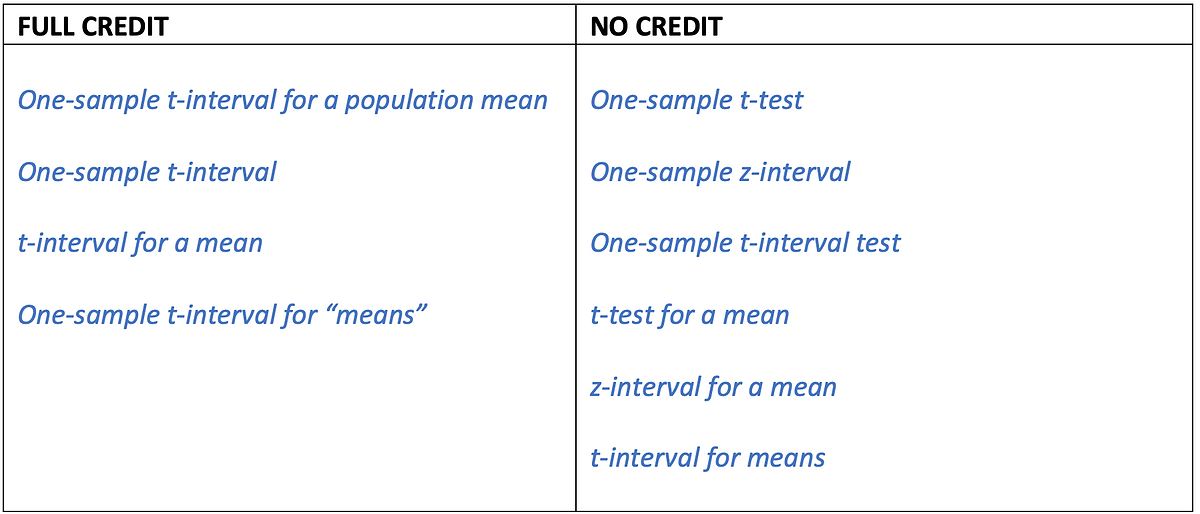Click the "t-interval for means" no credit entry
Viewport: 1200px width, 514px height.
pos(708,459)
